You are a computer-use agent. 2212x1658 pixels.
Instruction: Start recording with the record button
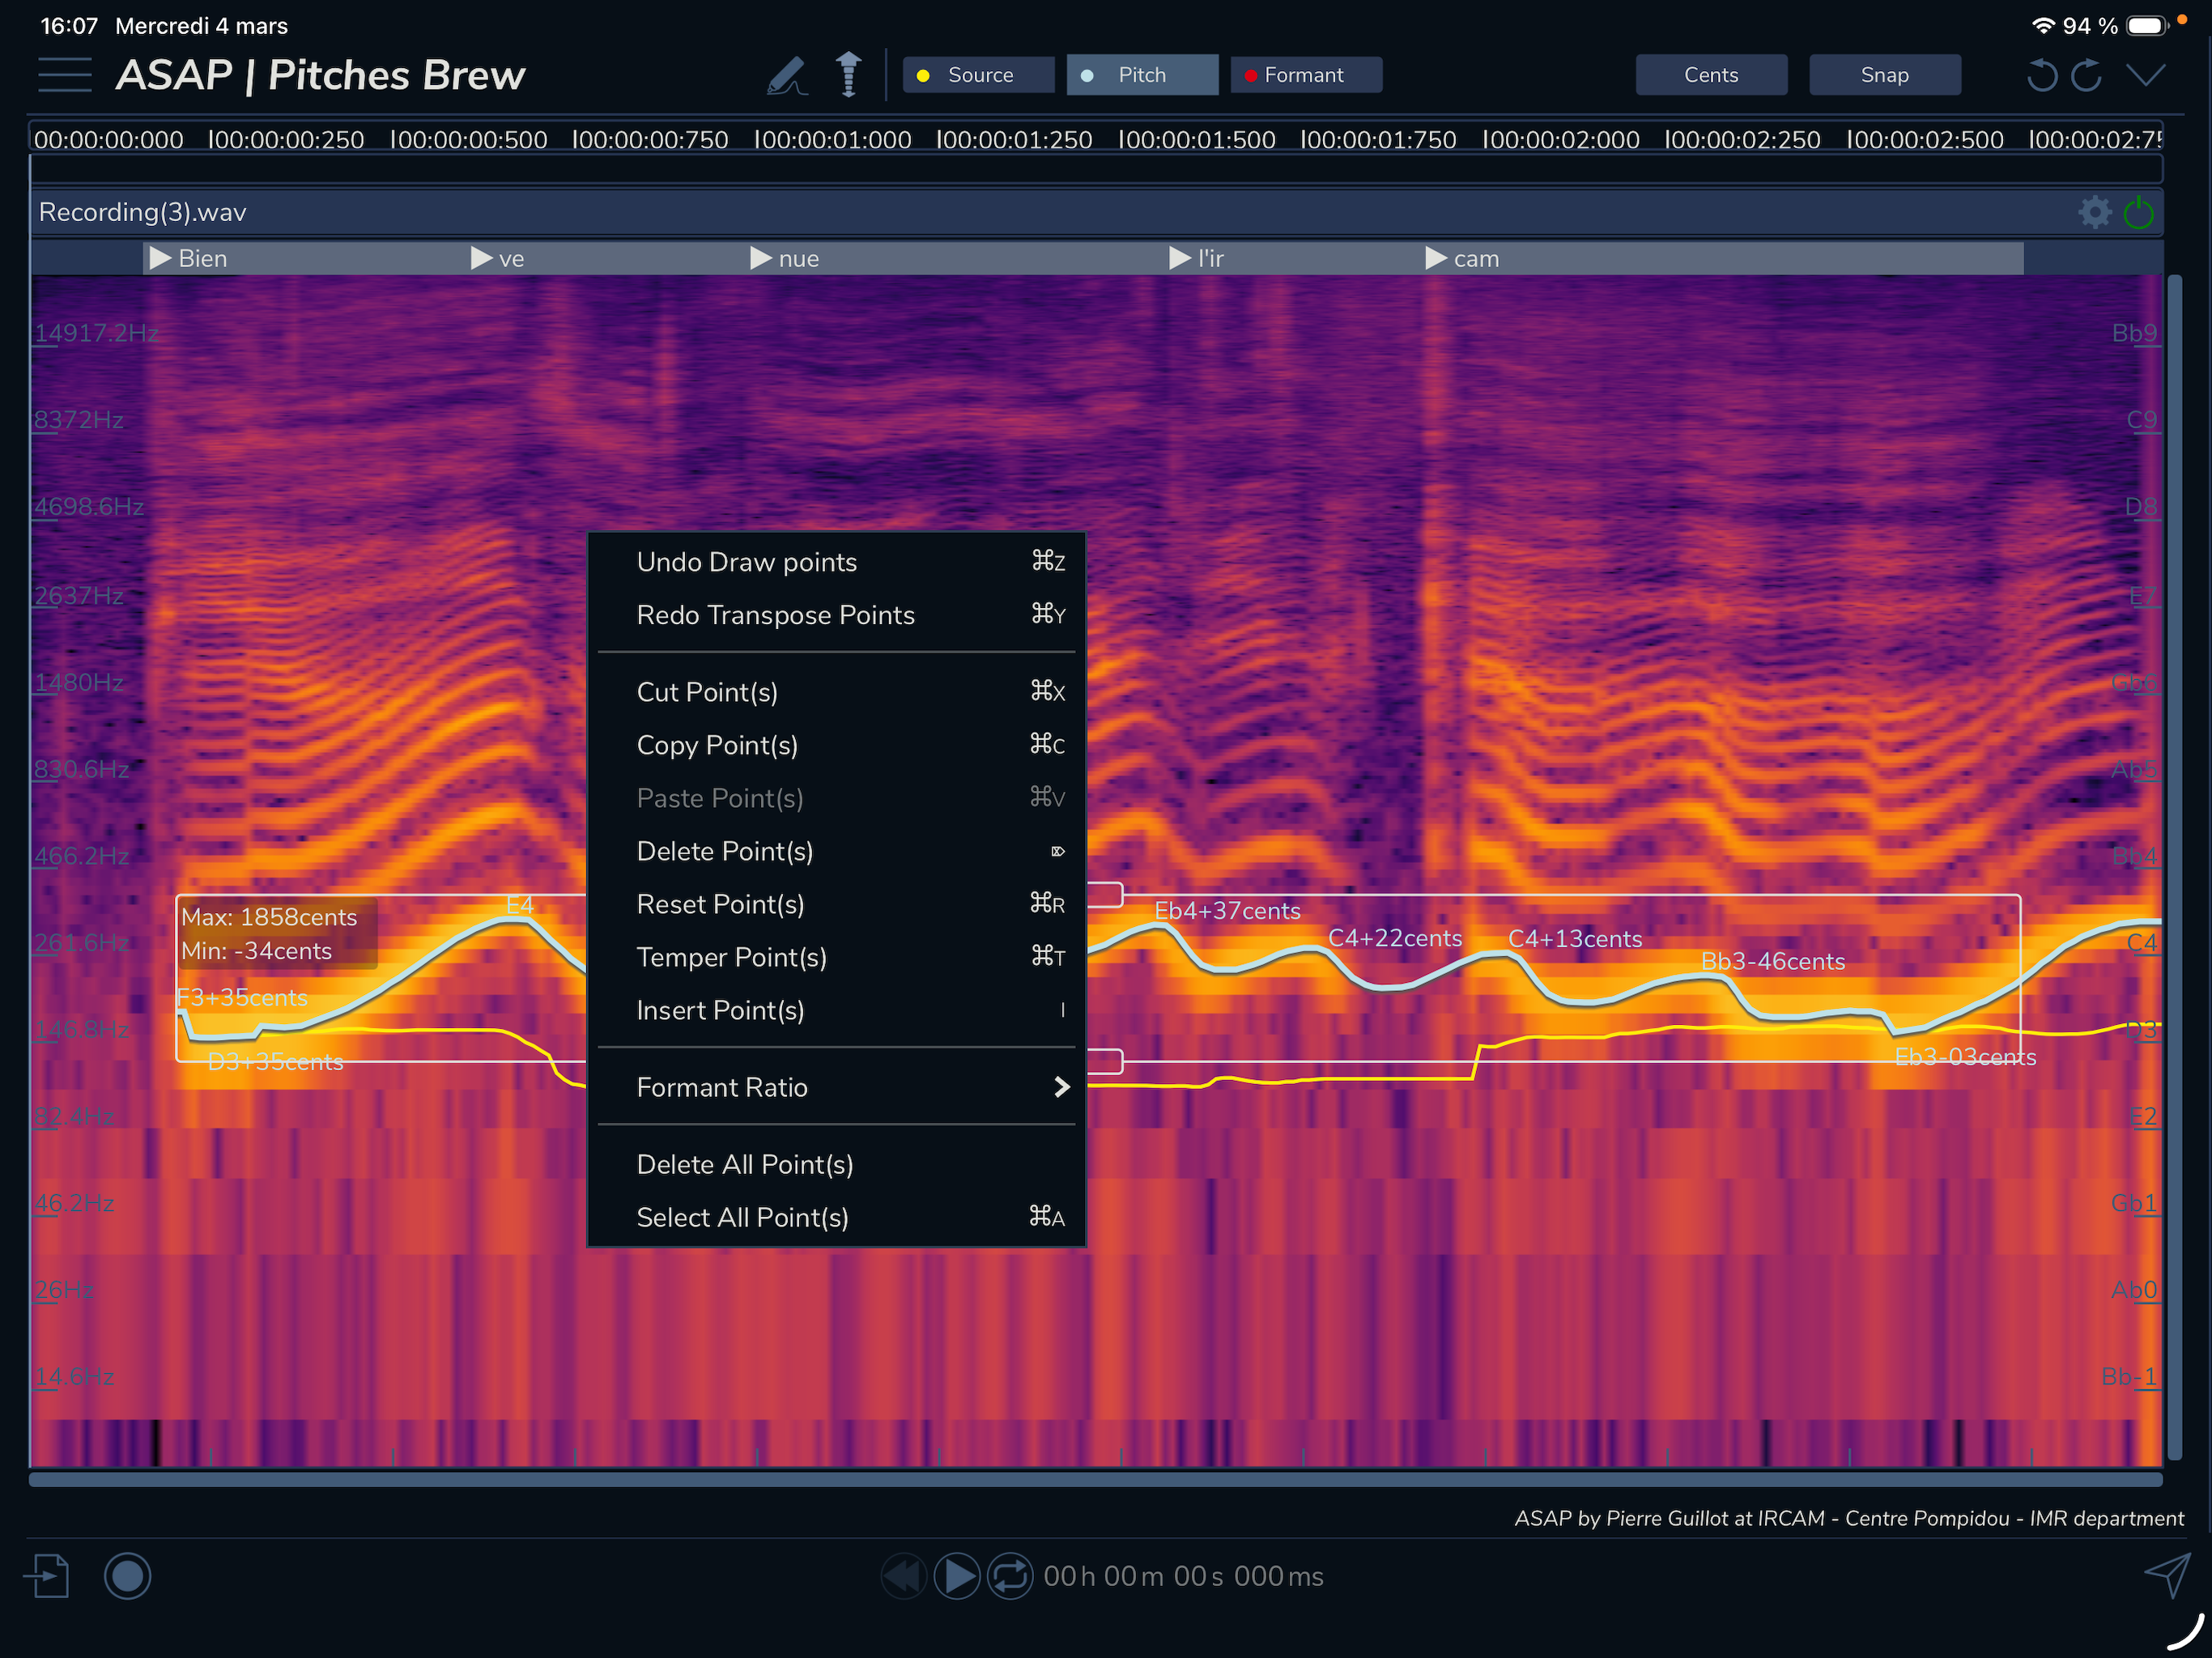[x=127, y=1576]
